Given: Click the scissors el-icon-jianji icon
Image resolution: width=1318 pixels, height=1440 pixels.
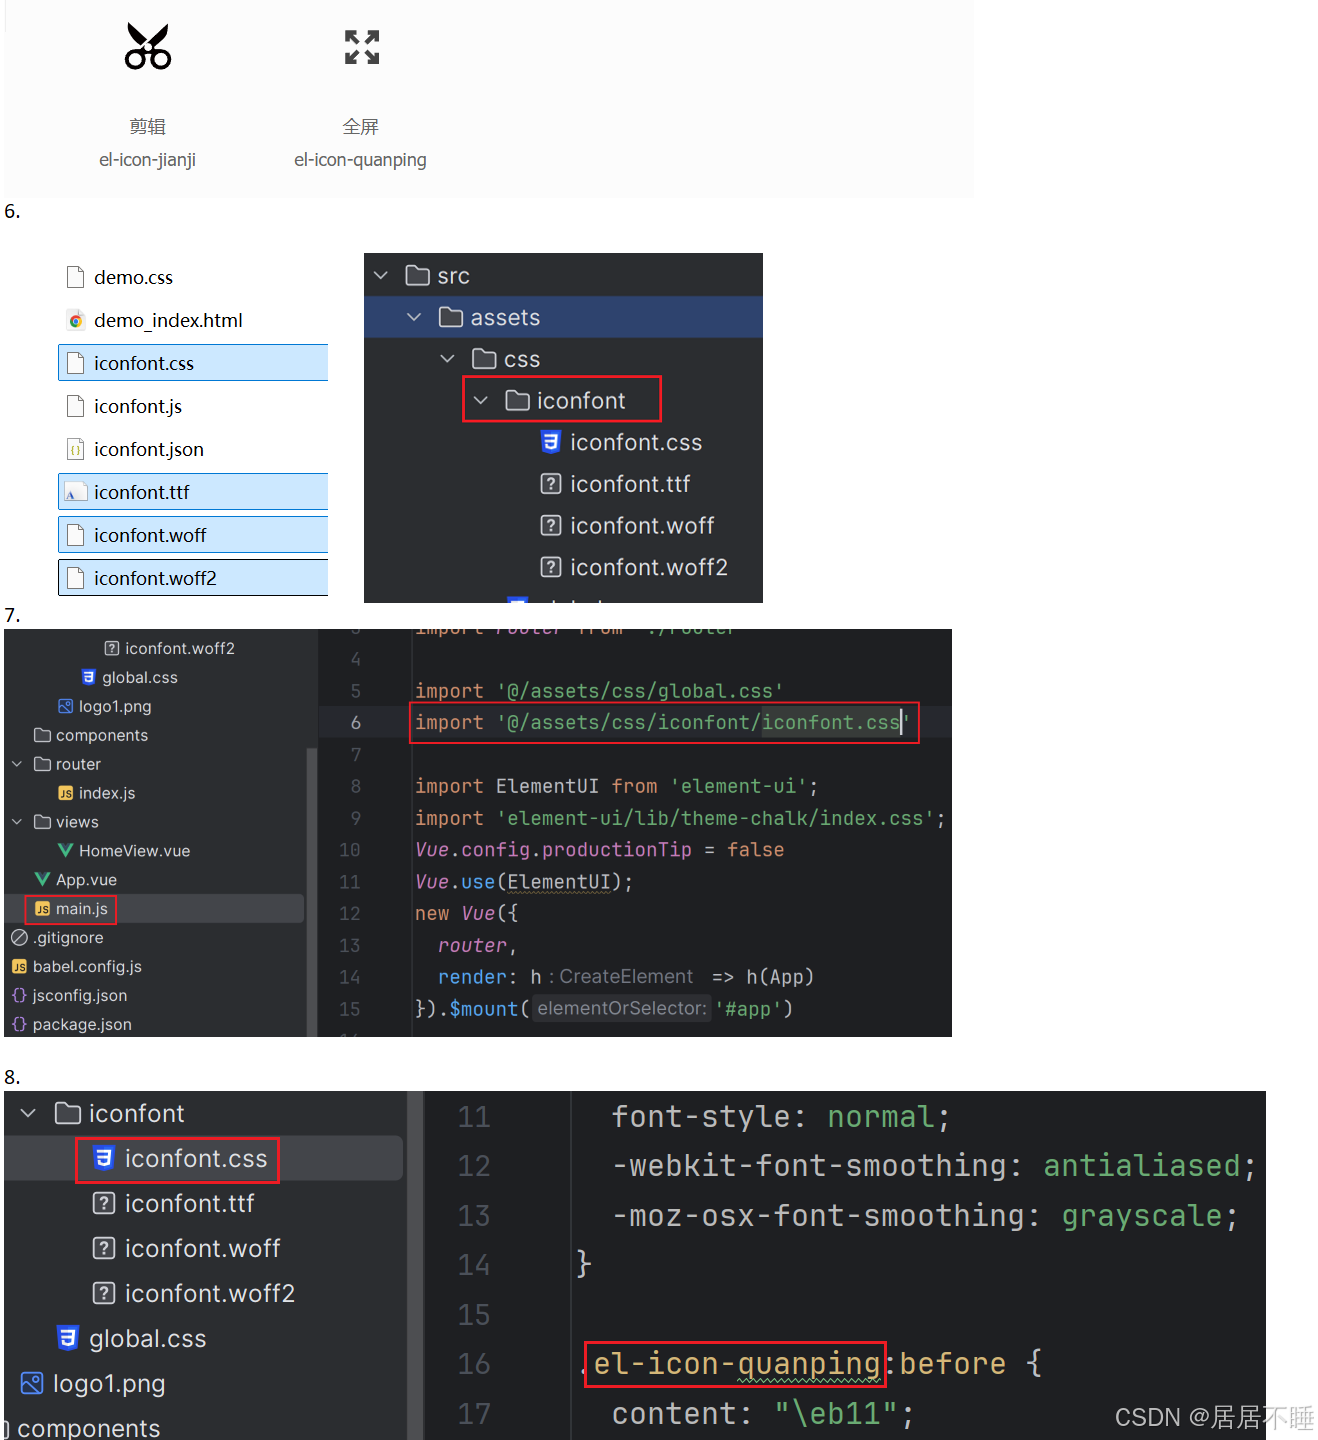Looking at the screenshot, I should pyautogui.click(x=148, y=47).
